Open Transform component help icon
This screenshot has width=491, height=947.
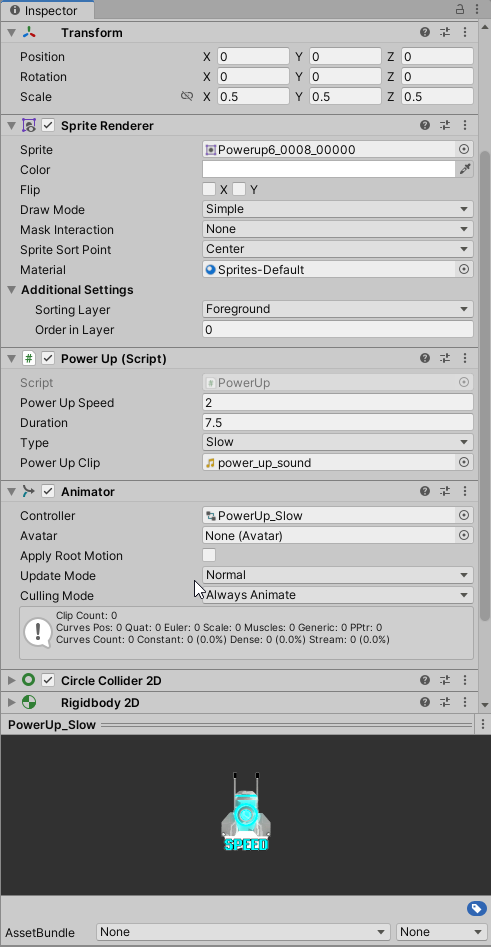click(x=425, y=33)
